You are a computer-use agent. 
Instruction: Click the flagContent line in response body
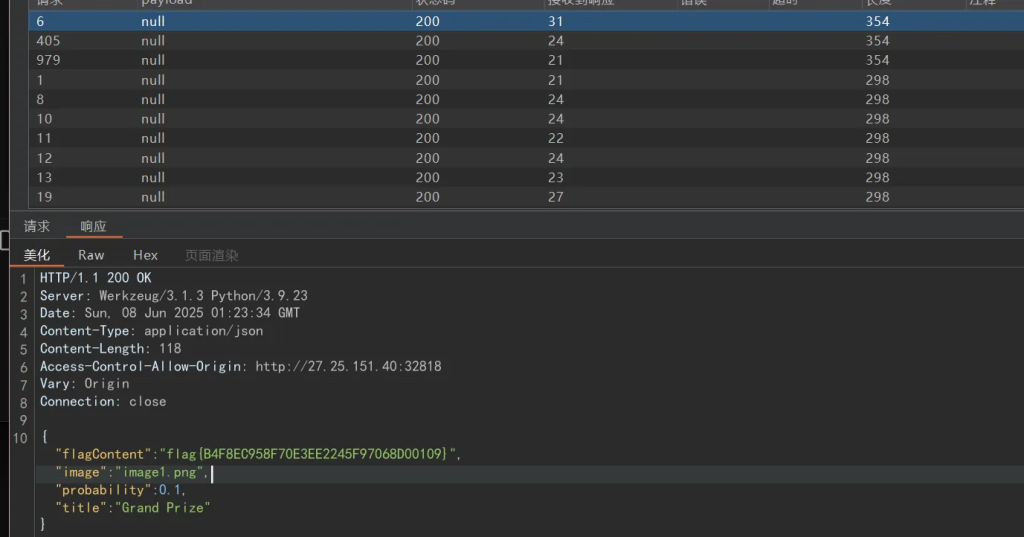[x=258, y=453]
